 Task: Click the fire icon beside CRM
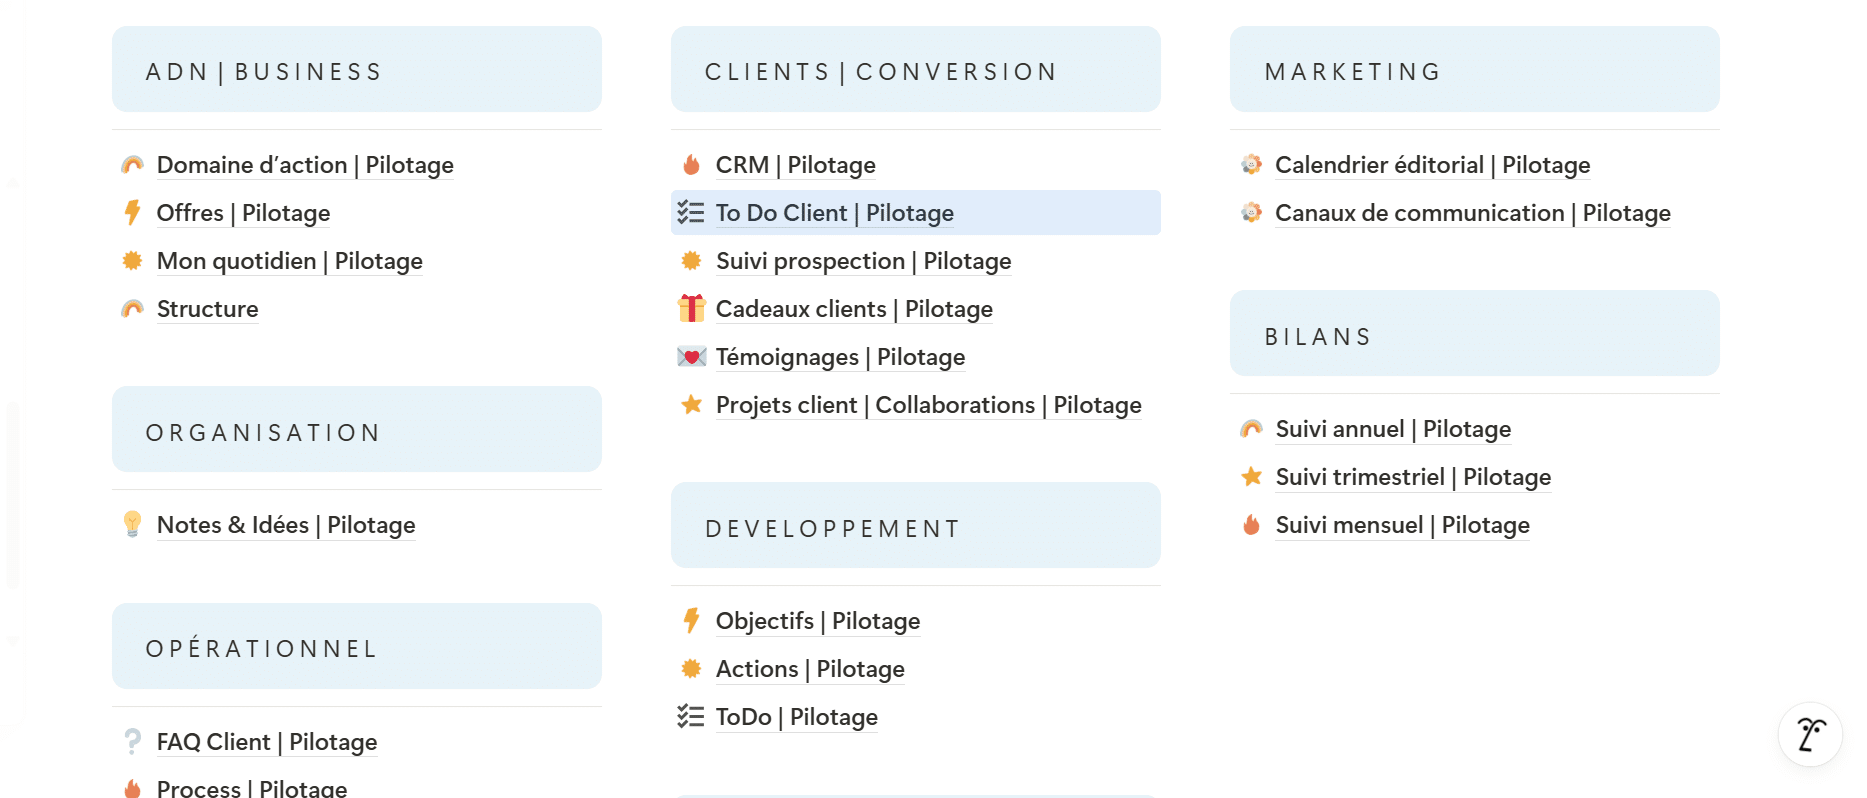691,165
